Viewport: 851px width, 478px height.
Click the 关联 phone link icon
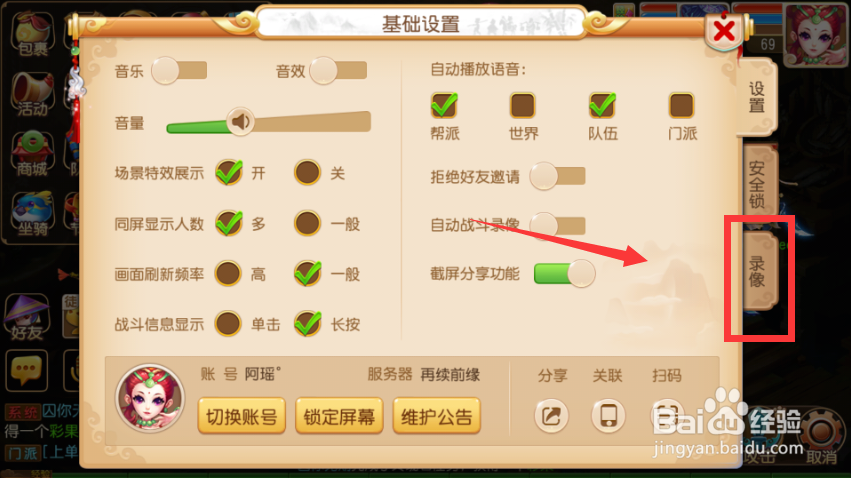coord(608,416)
